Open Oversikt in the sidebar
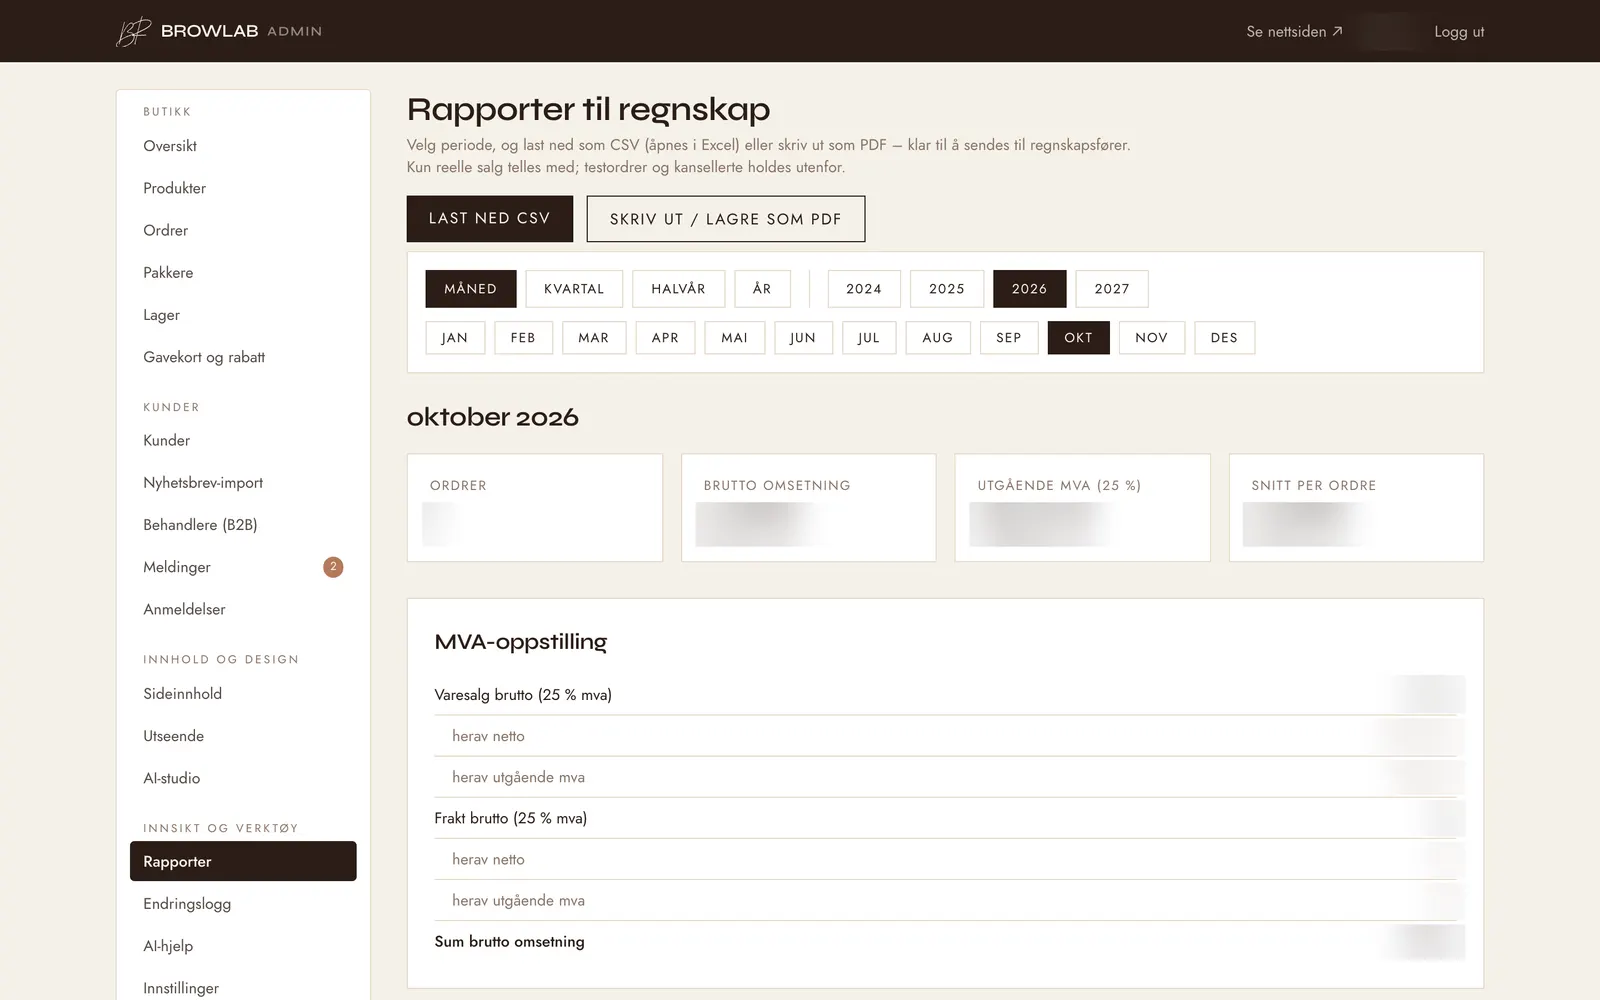Viewport: 1600px width, 1000px height. coord(243,146)
